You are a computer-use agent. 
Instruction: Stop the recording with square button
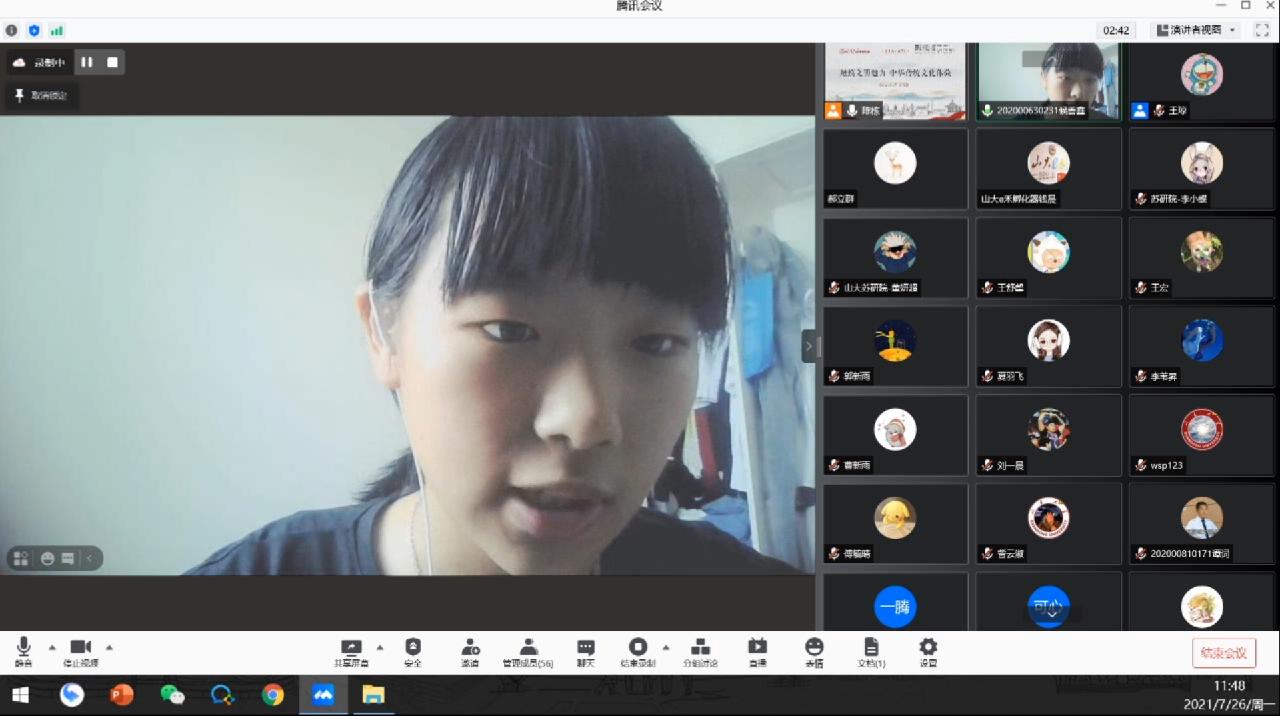point(112,62)
